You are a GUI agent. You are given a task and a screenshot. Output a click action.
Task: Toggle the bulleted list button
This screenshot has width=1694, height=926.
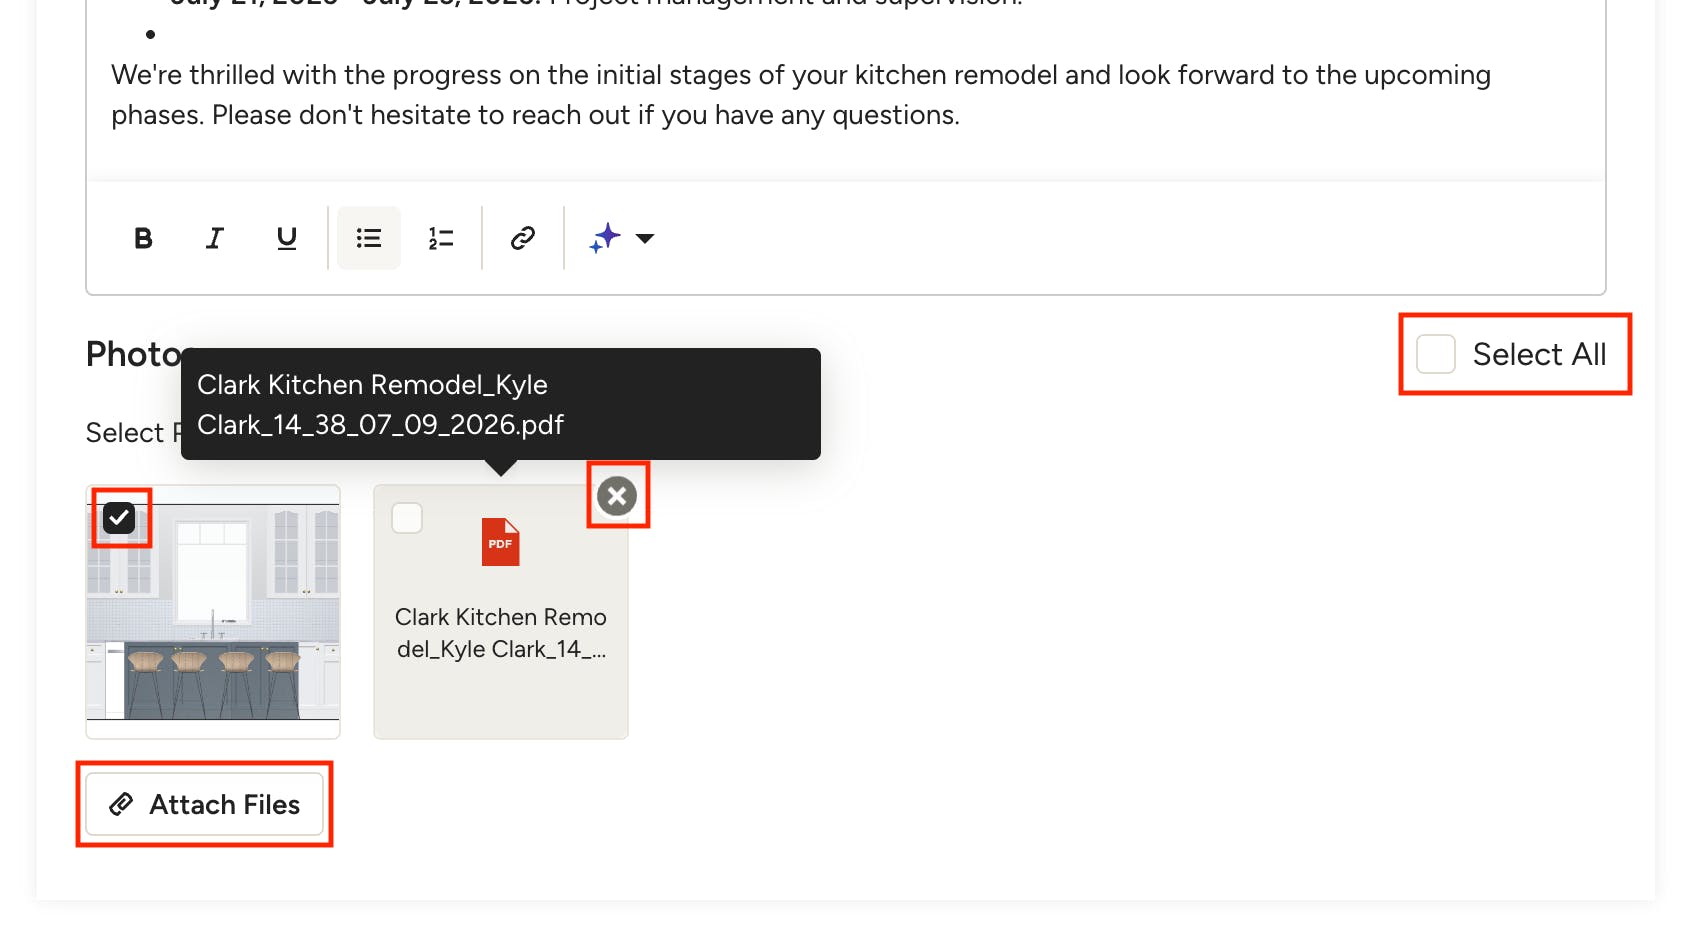pos(369,238)
